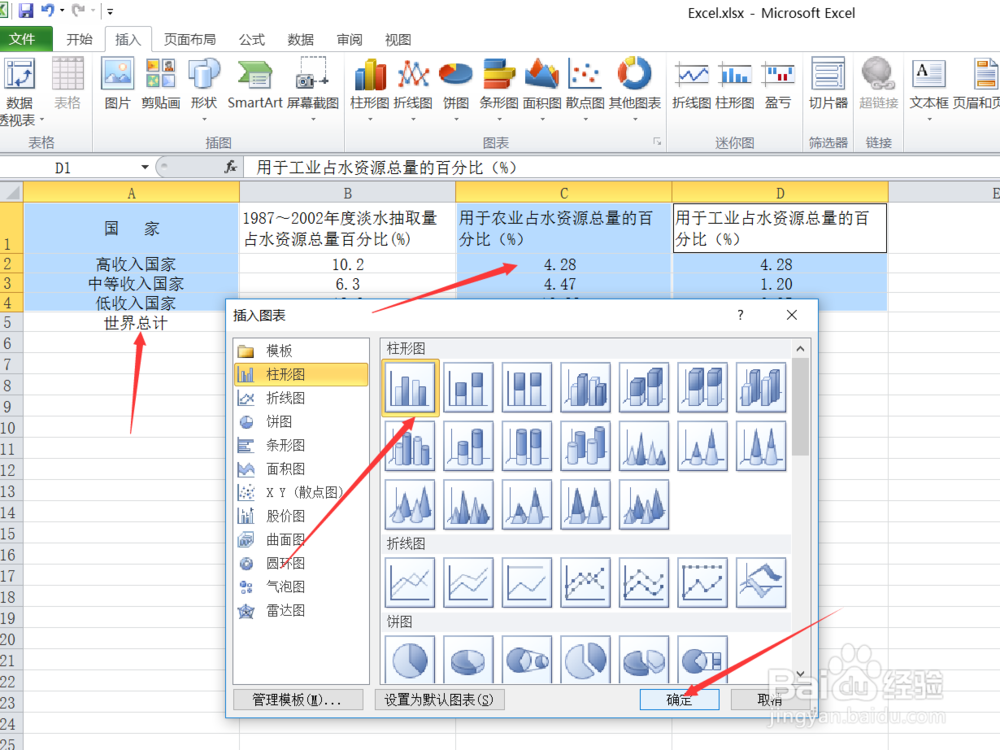Select stacked column chart thumbnail
The width and height of the screenshot is (1000, 750).
point(468,387)
